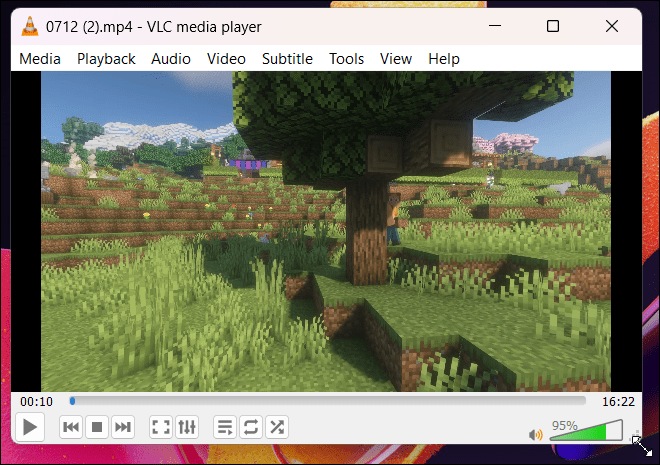660x465 pixels.
Task: Show extended settings equalizer icon
Action: (x=187, y=427)
